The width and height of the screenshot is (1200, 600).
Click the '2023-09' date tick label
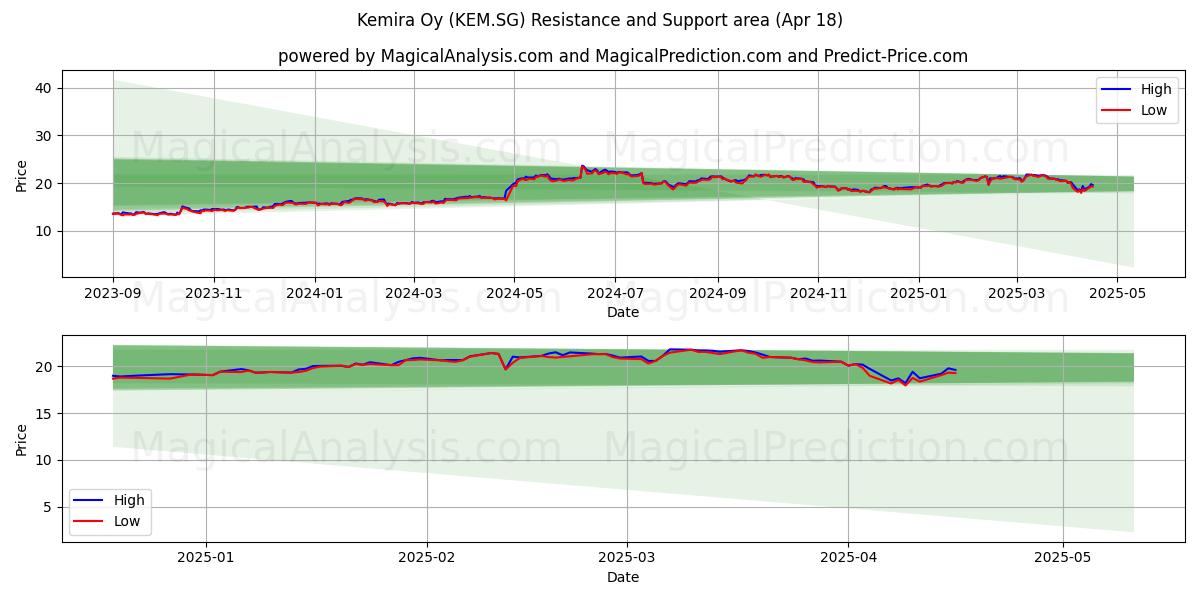coord(113,295)
